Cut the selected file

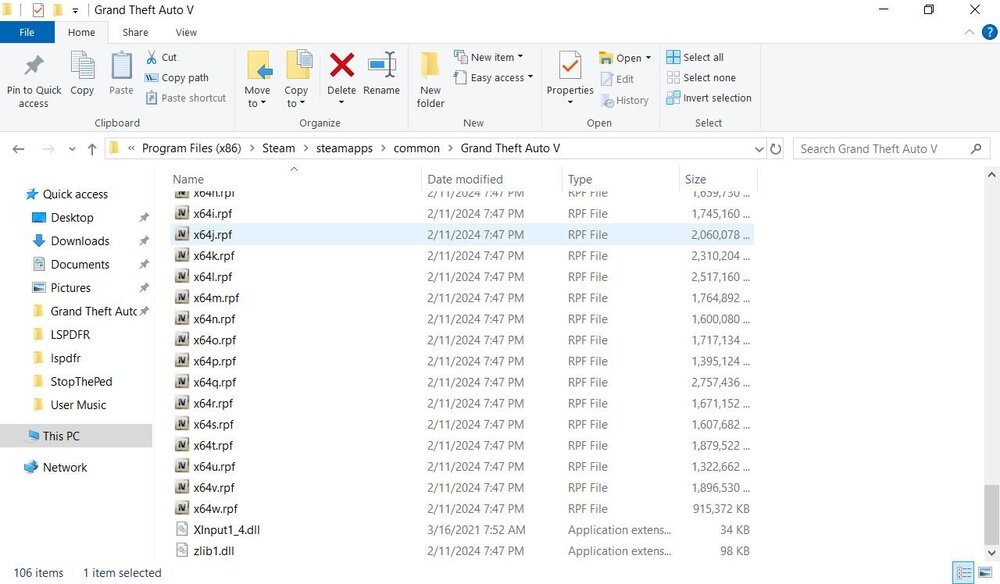(161, 57)
